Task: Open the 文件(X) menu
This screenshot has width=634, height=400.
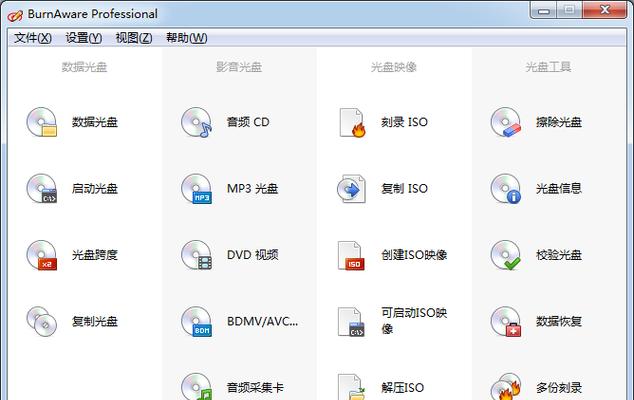Action: 33,38
